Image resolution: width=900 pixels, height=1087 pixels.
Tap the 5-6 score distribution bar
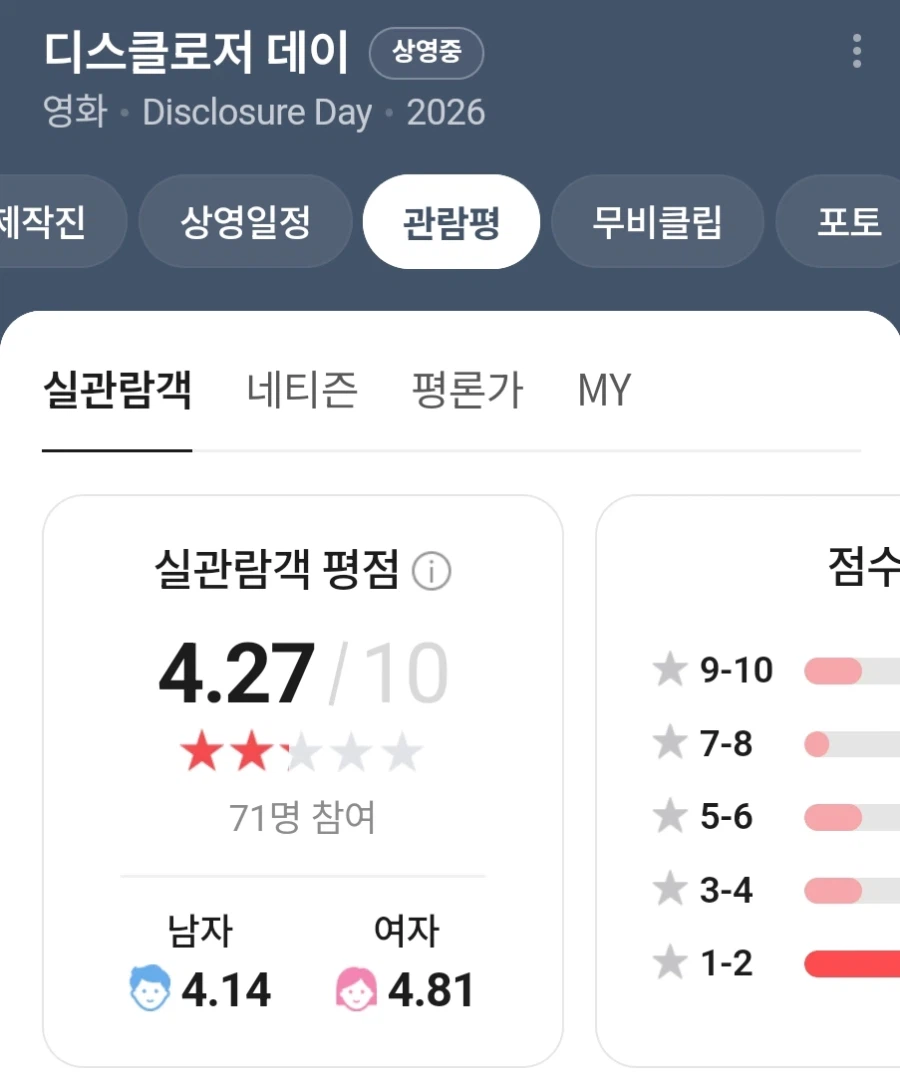[x=852, y=817]
